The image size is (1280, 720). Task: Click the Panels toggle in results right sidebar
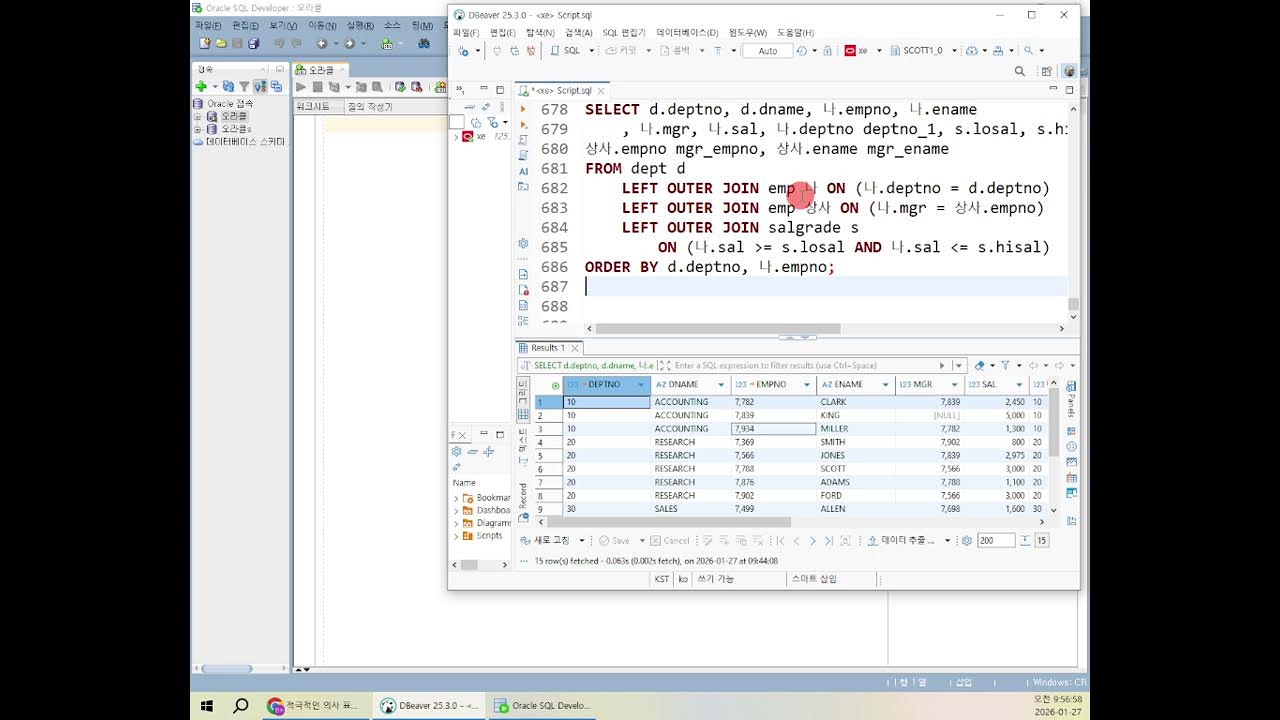click(x=1070, y=399)
